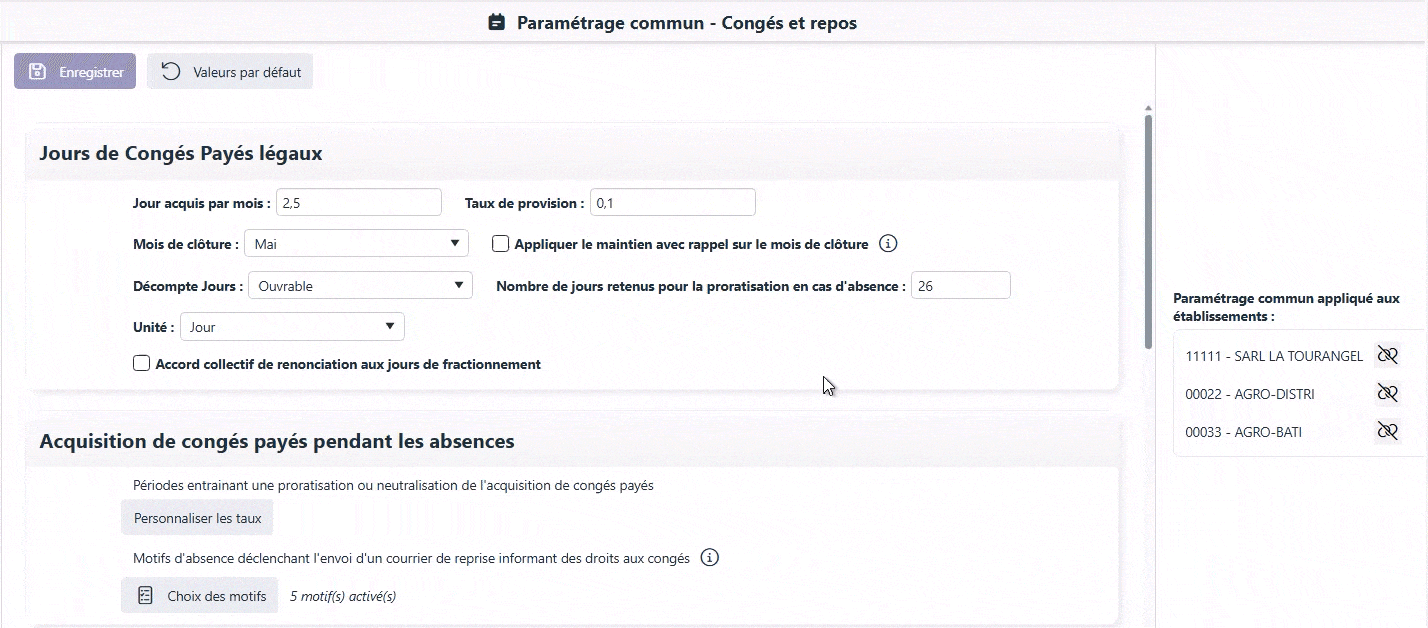Viewport: 1428px width, 628px height.
Task: Open Choix des motifs button
Action: coord(200,595)
